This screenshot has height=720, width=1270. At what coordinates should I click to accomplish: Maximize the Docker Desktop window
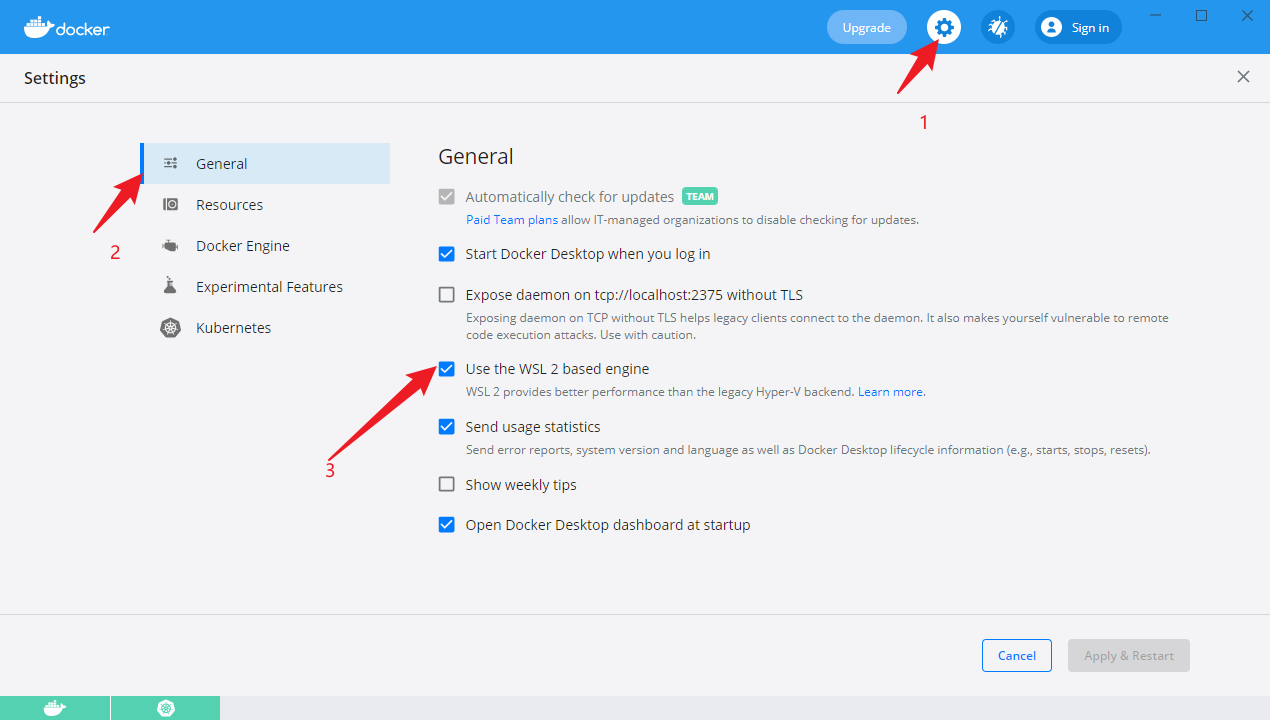[x=1202, y=15]
